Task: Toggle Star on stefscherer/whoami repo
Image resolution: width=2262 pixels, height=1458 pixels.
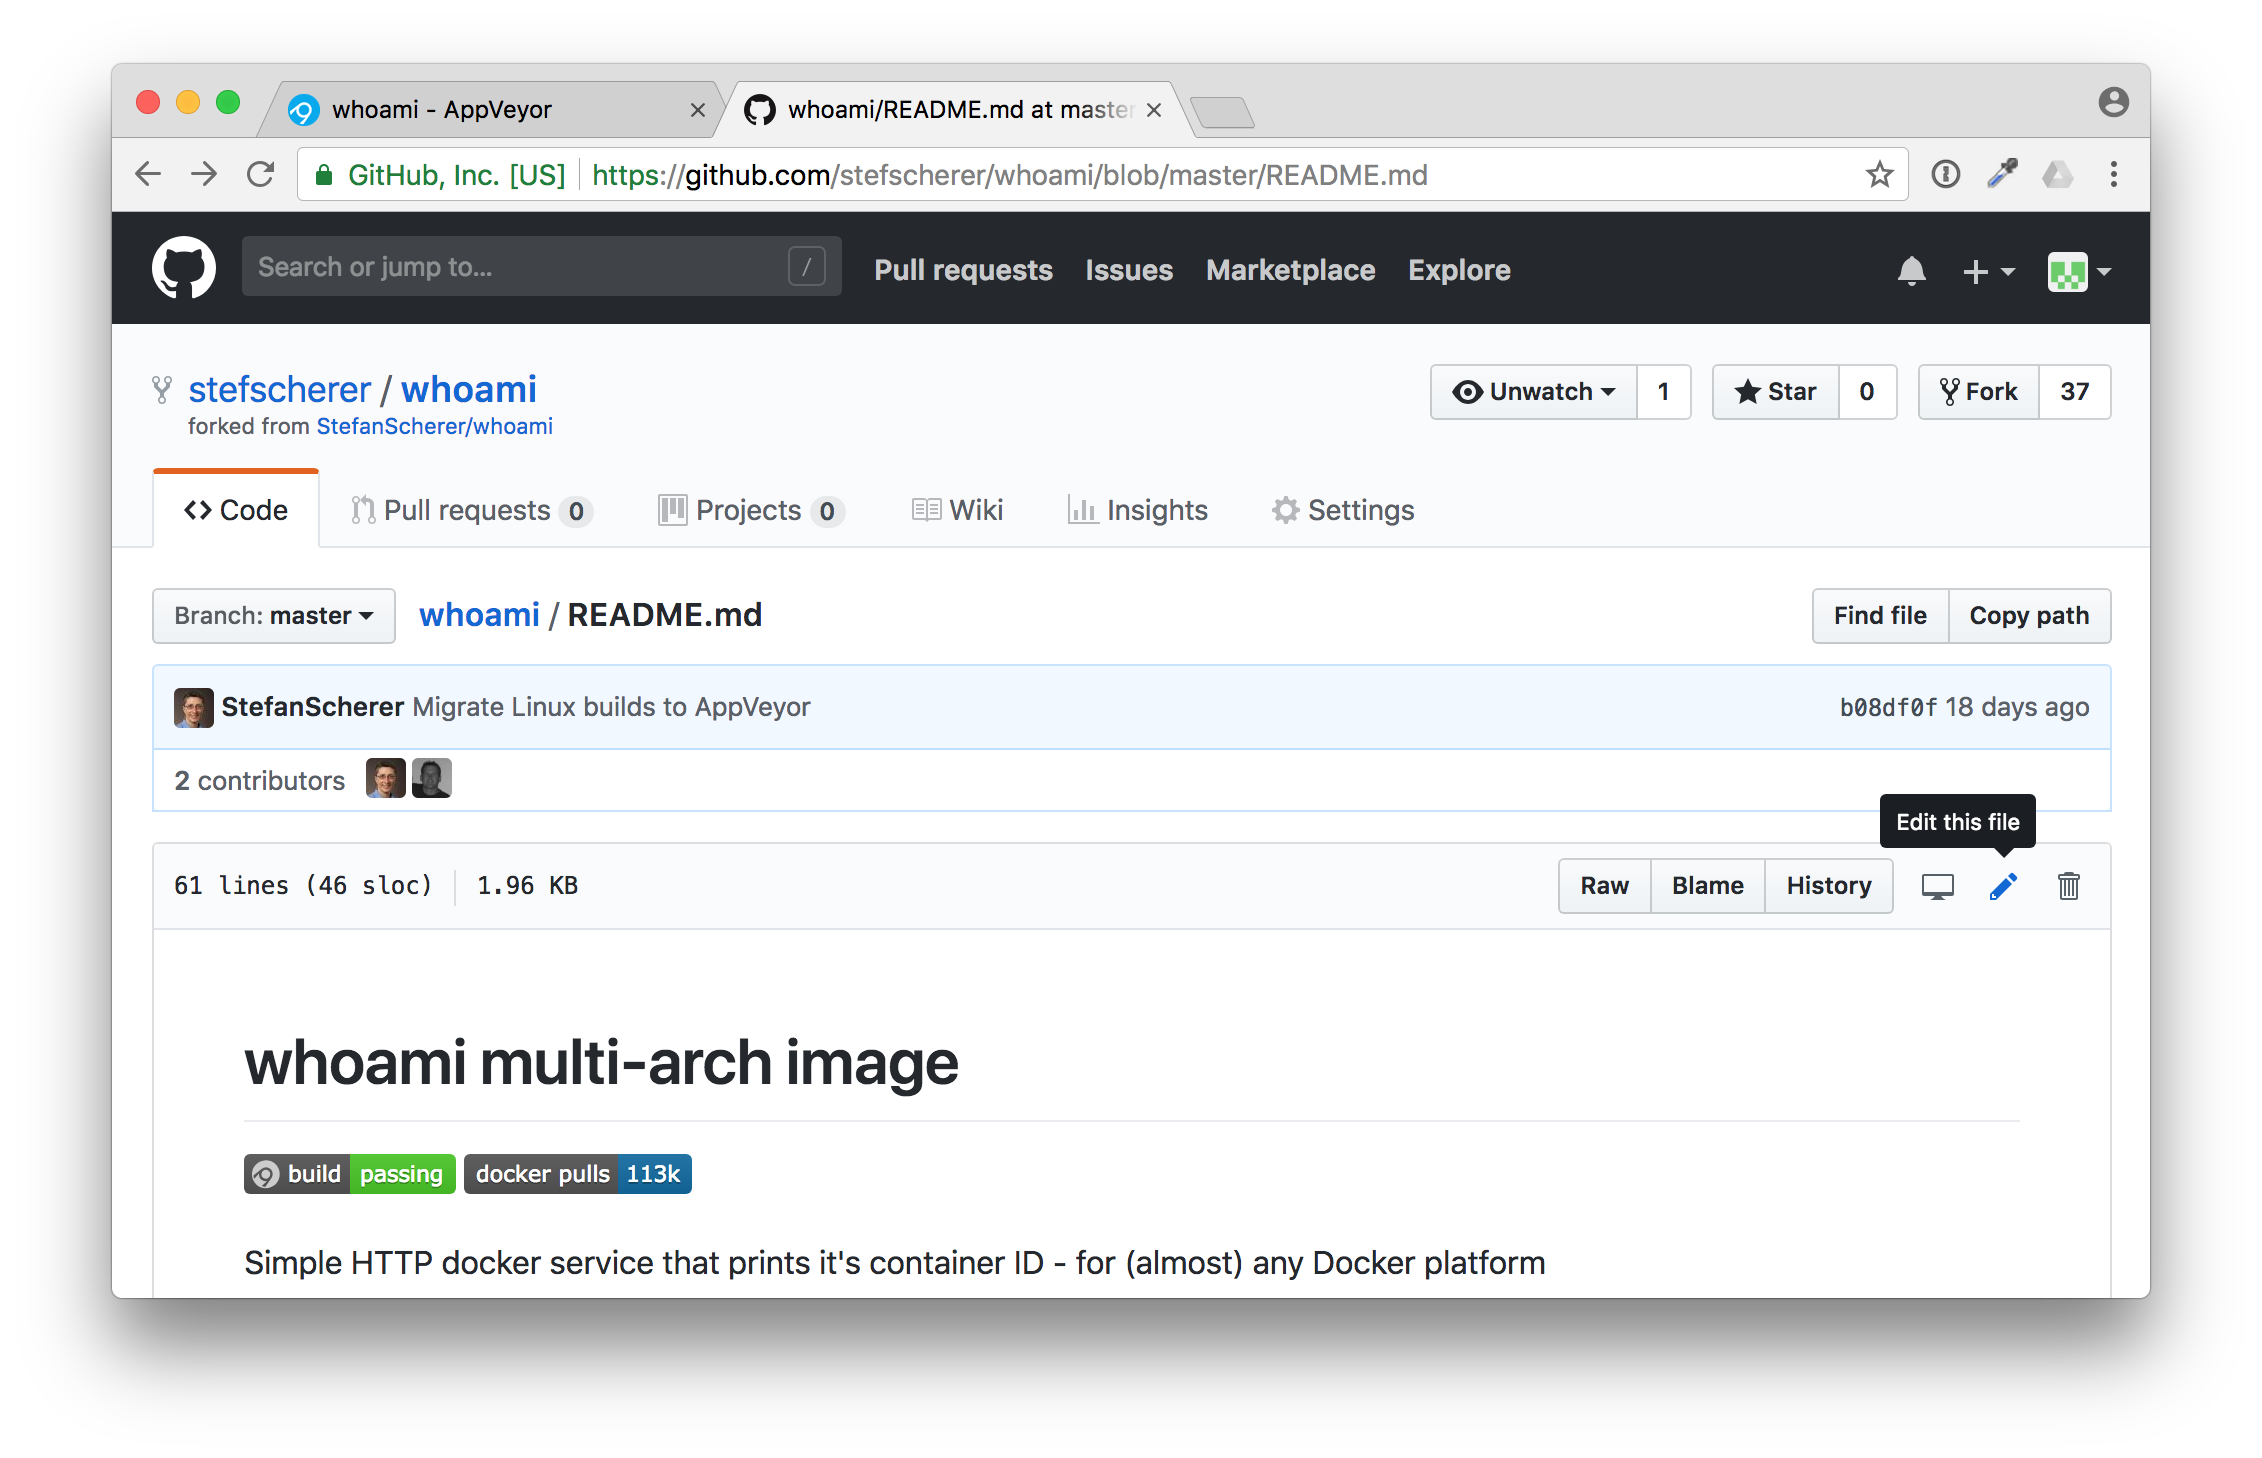Action: (x=1777, y=391)
